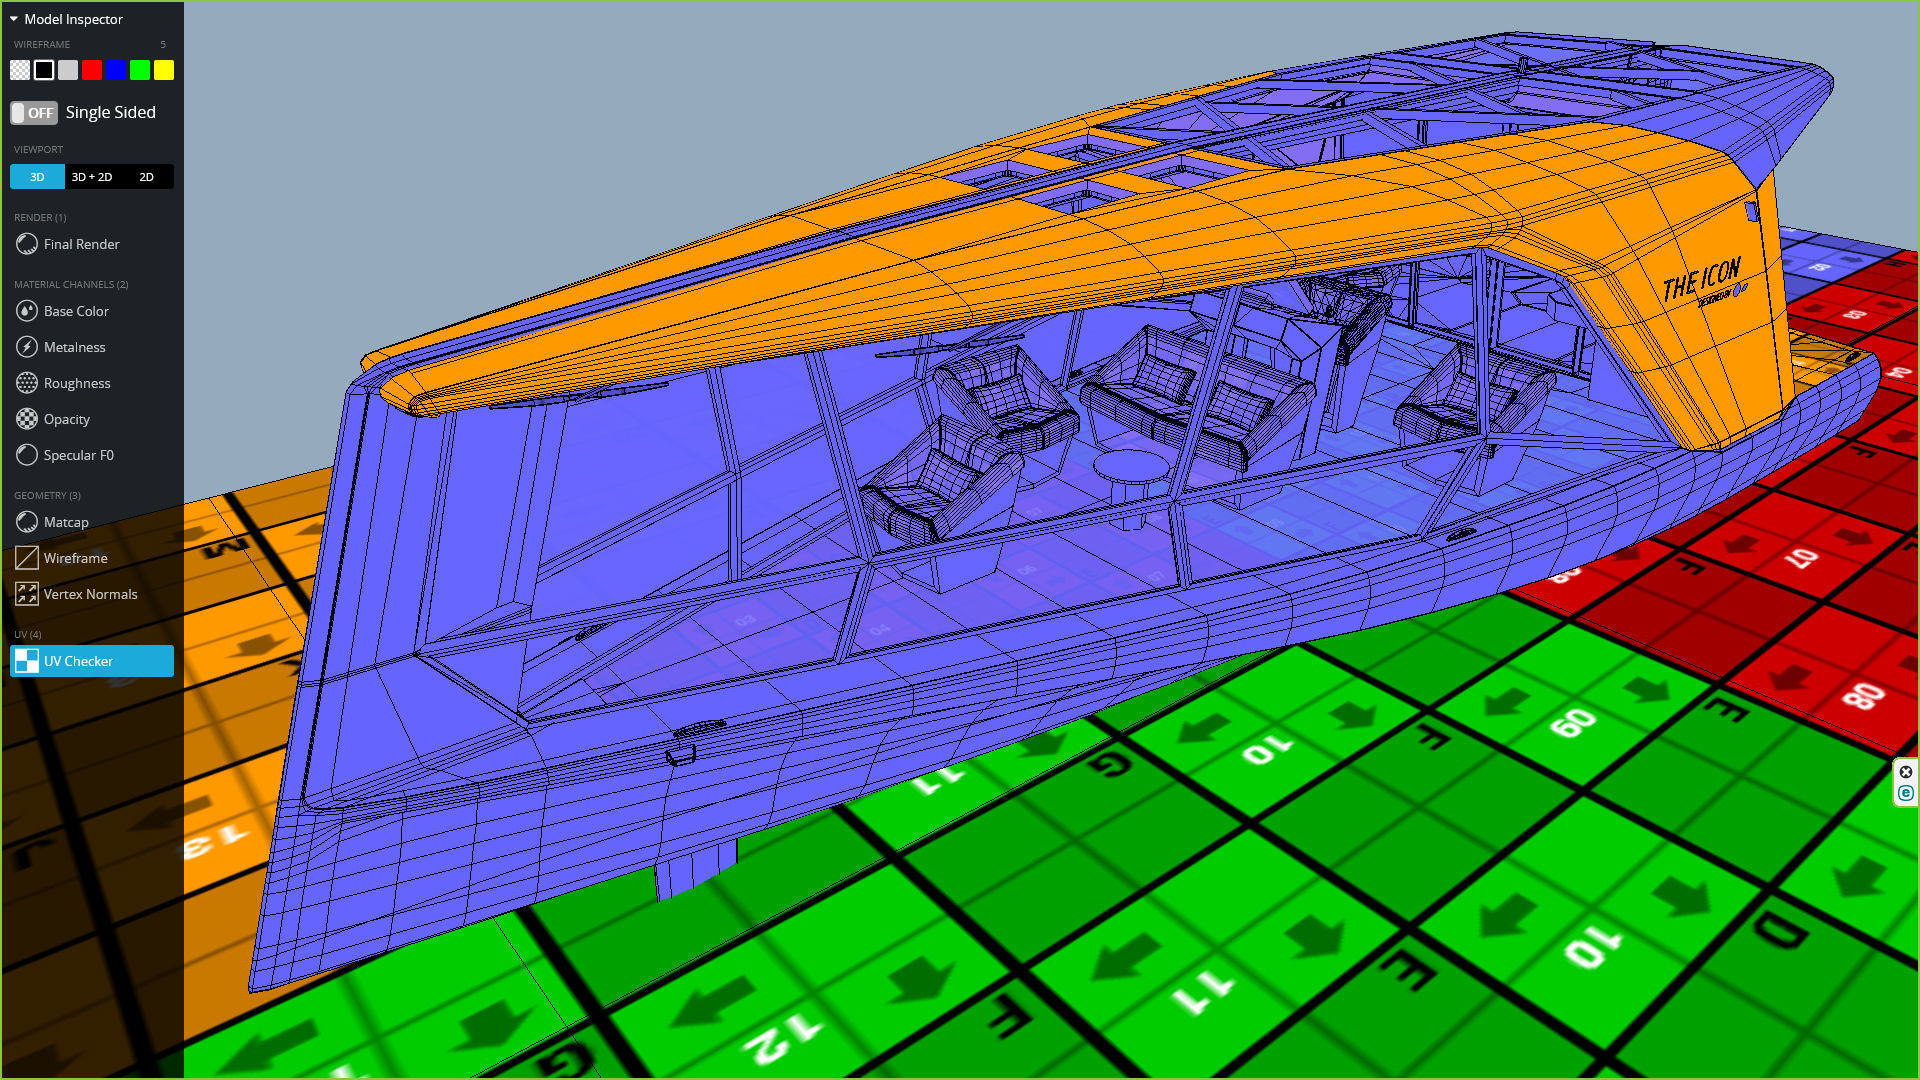Switch viewport to 2D mode
Viewport: 1920px width, 1080px height.
[x=147, y=177]
